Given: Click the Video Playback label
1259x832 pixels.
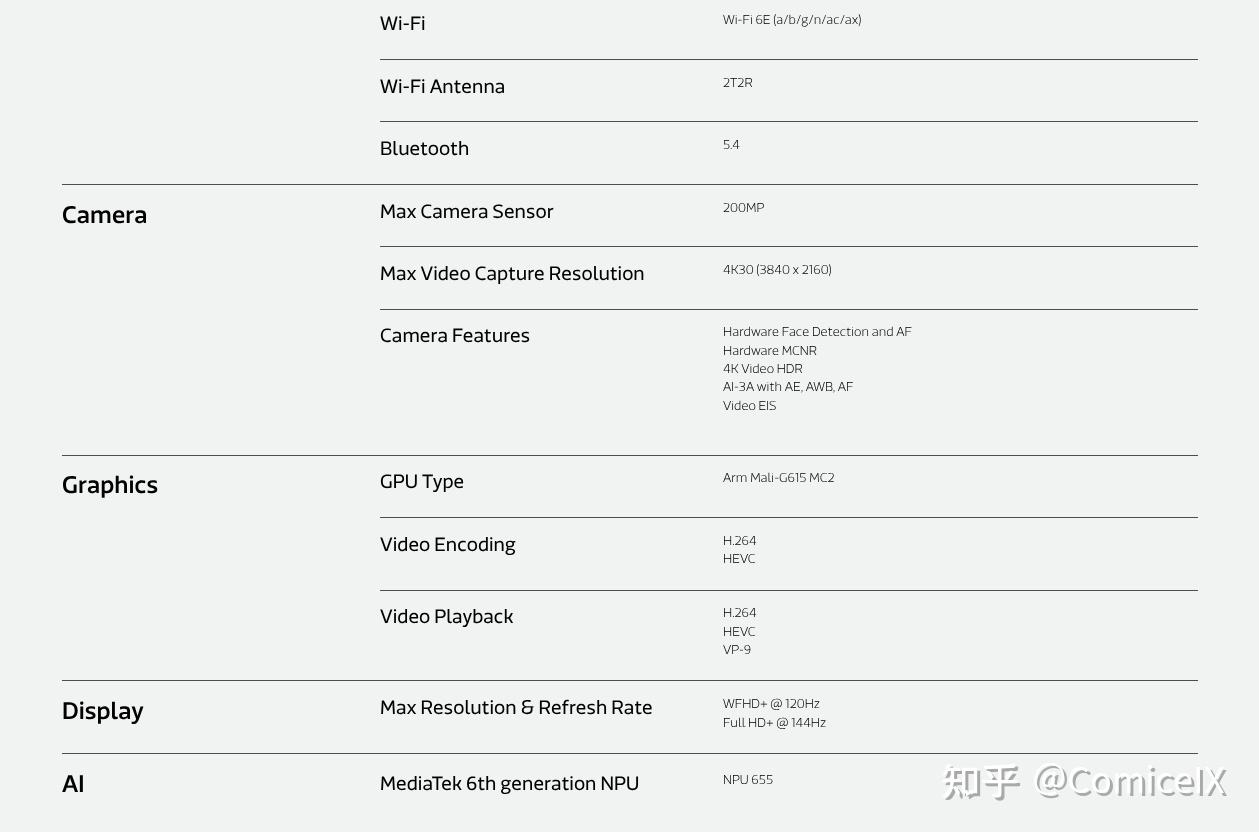Looking at the screenshot, I should tap(446, 616).
